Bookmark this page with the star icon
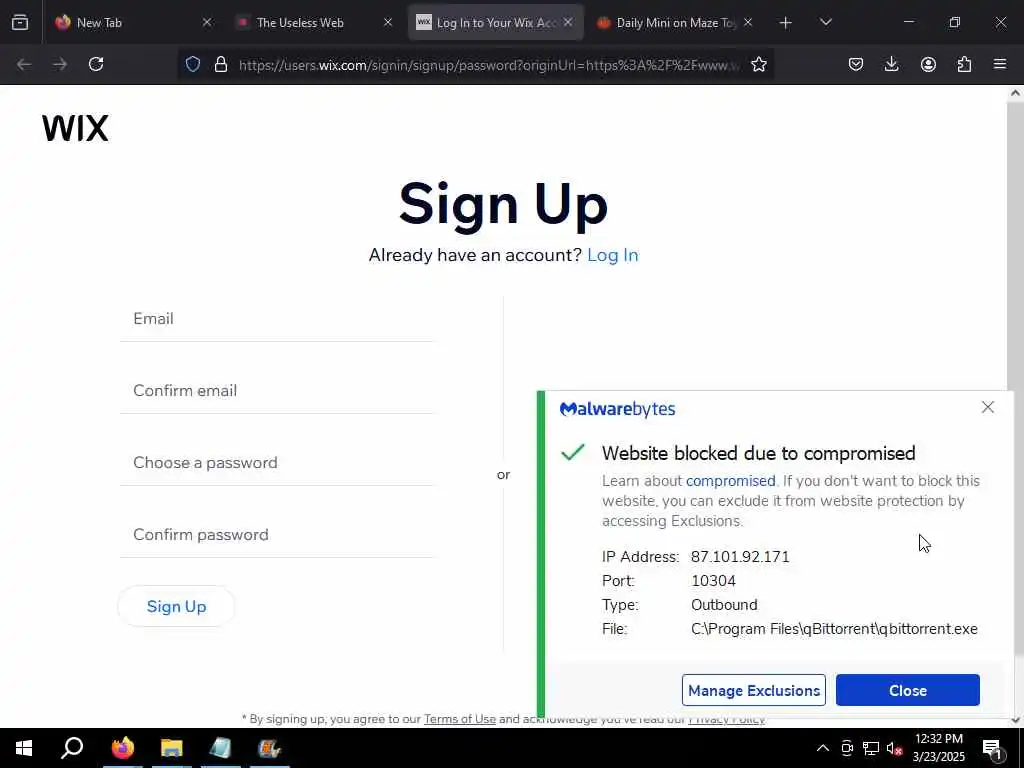Viewport: 1024px width, 768px height. pos(759,64)
